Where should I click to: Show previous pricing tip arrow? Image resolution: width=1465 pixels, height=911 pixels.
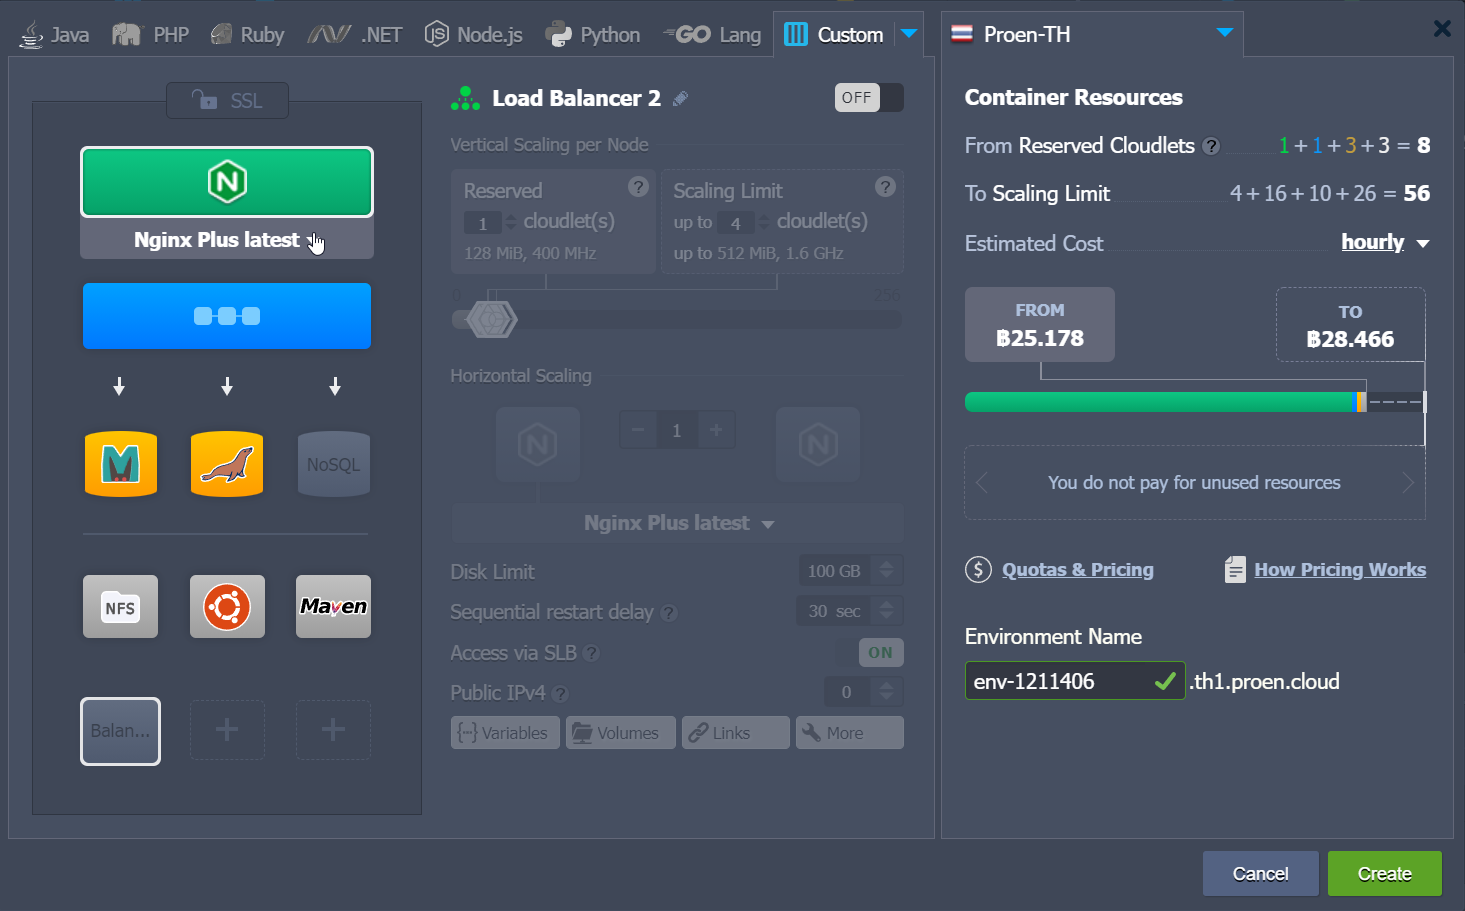click(982, 483)
